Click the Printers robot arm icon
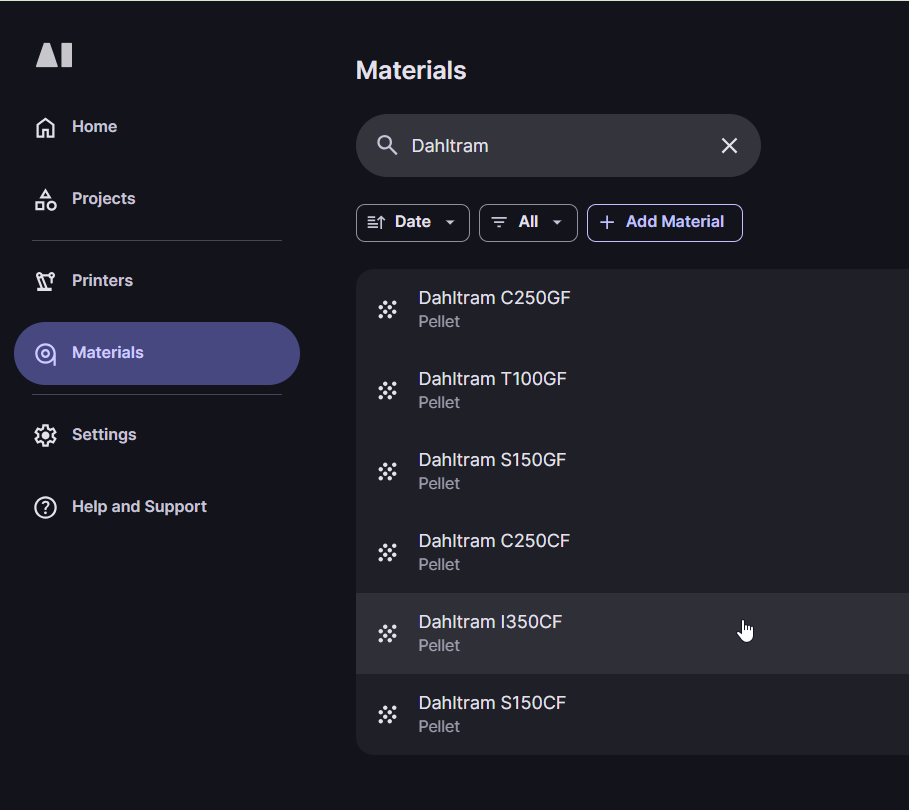Viewport: 909px width, 810px height. [x=45, y=281]
